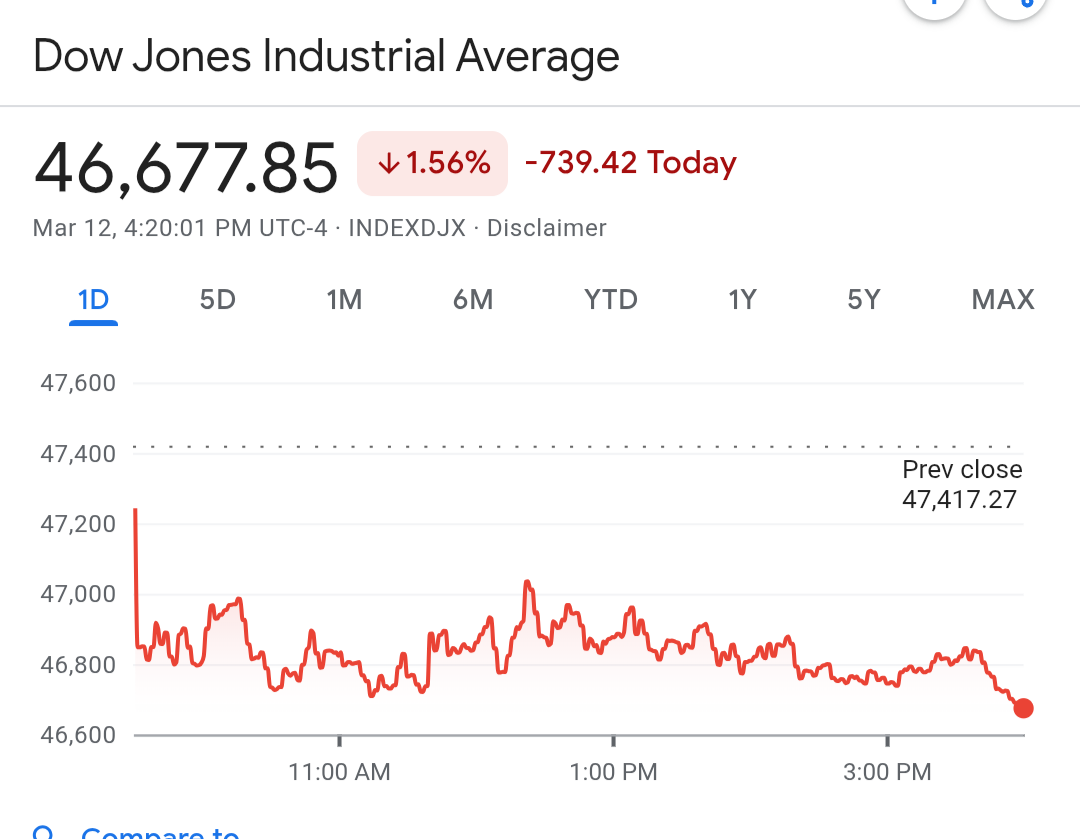
Task: Click the 1:00 PM time axis label
Action: (614, 772)
